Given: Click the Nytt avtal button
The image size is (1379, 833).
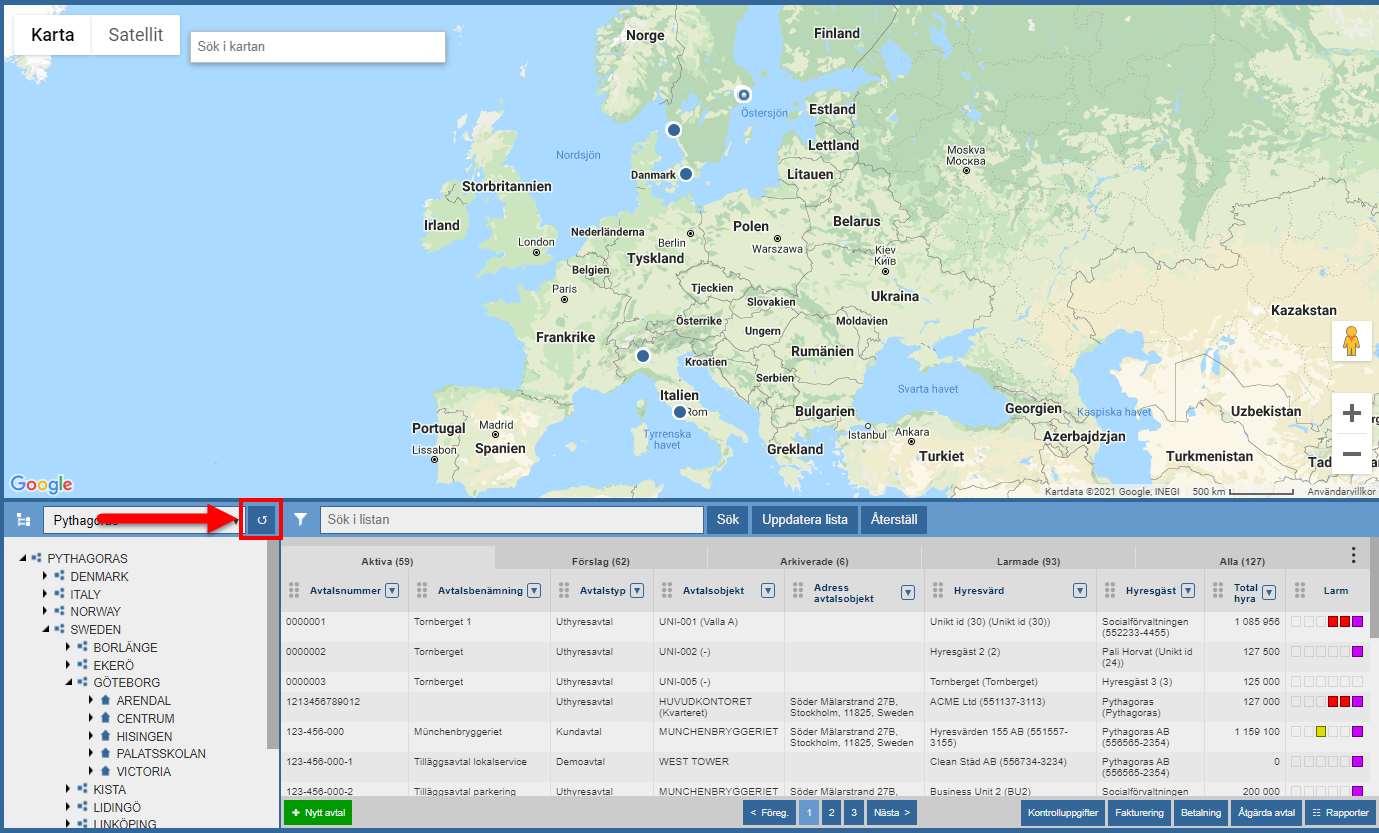Looking at the screenshot, I should [317, 813].
